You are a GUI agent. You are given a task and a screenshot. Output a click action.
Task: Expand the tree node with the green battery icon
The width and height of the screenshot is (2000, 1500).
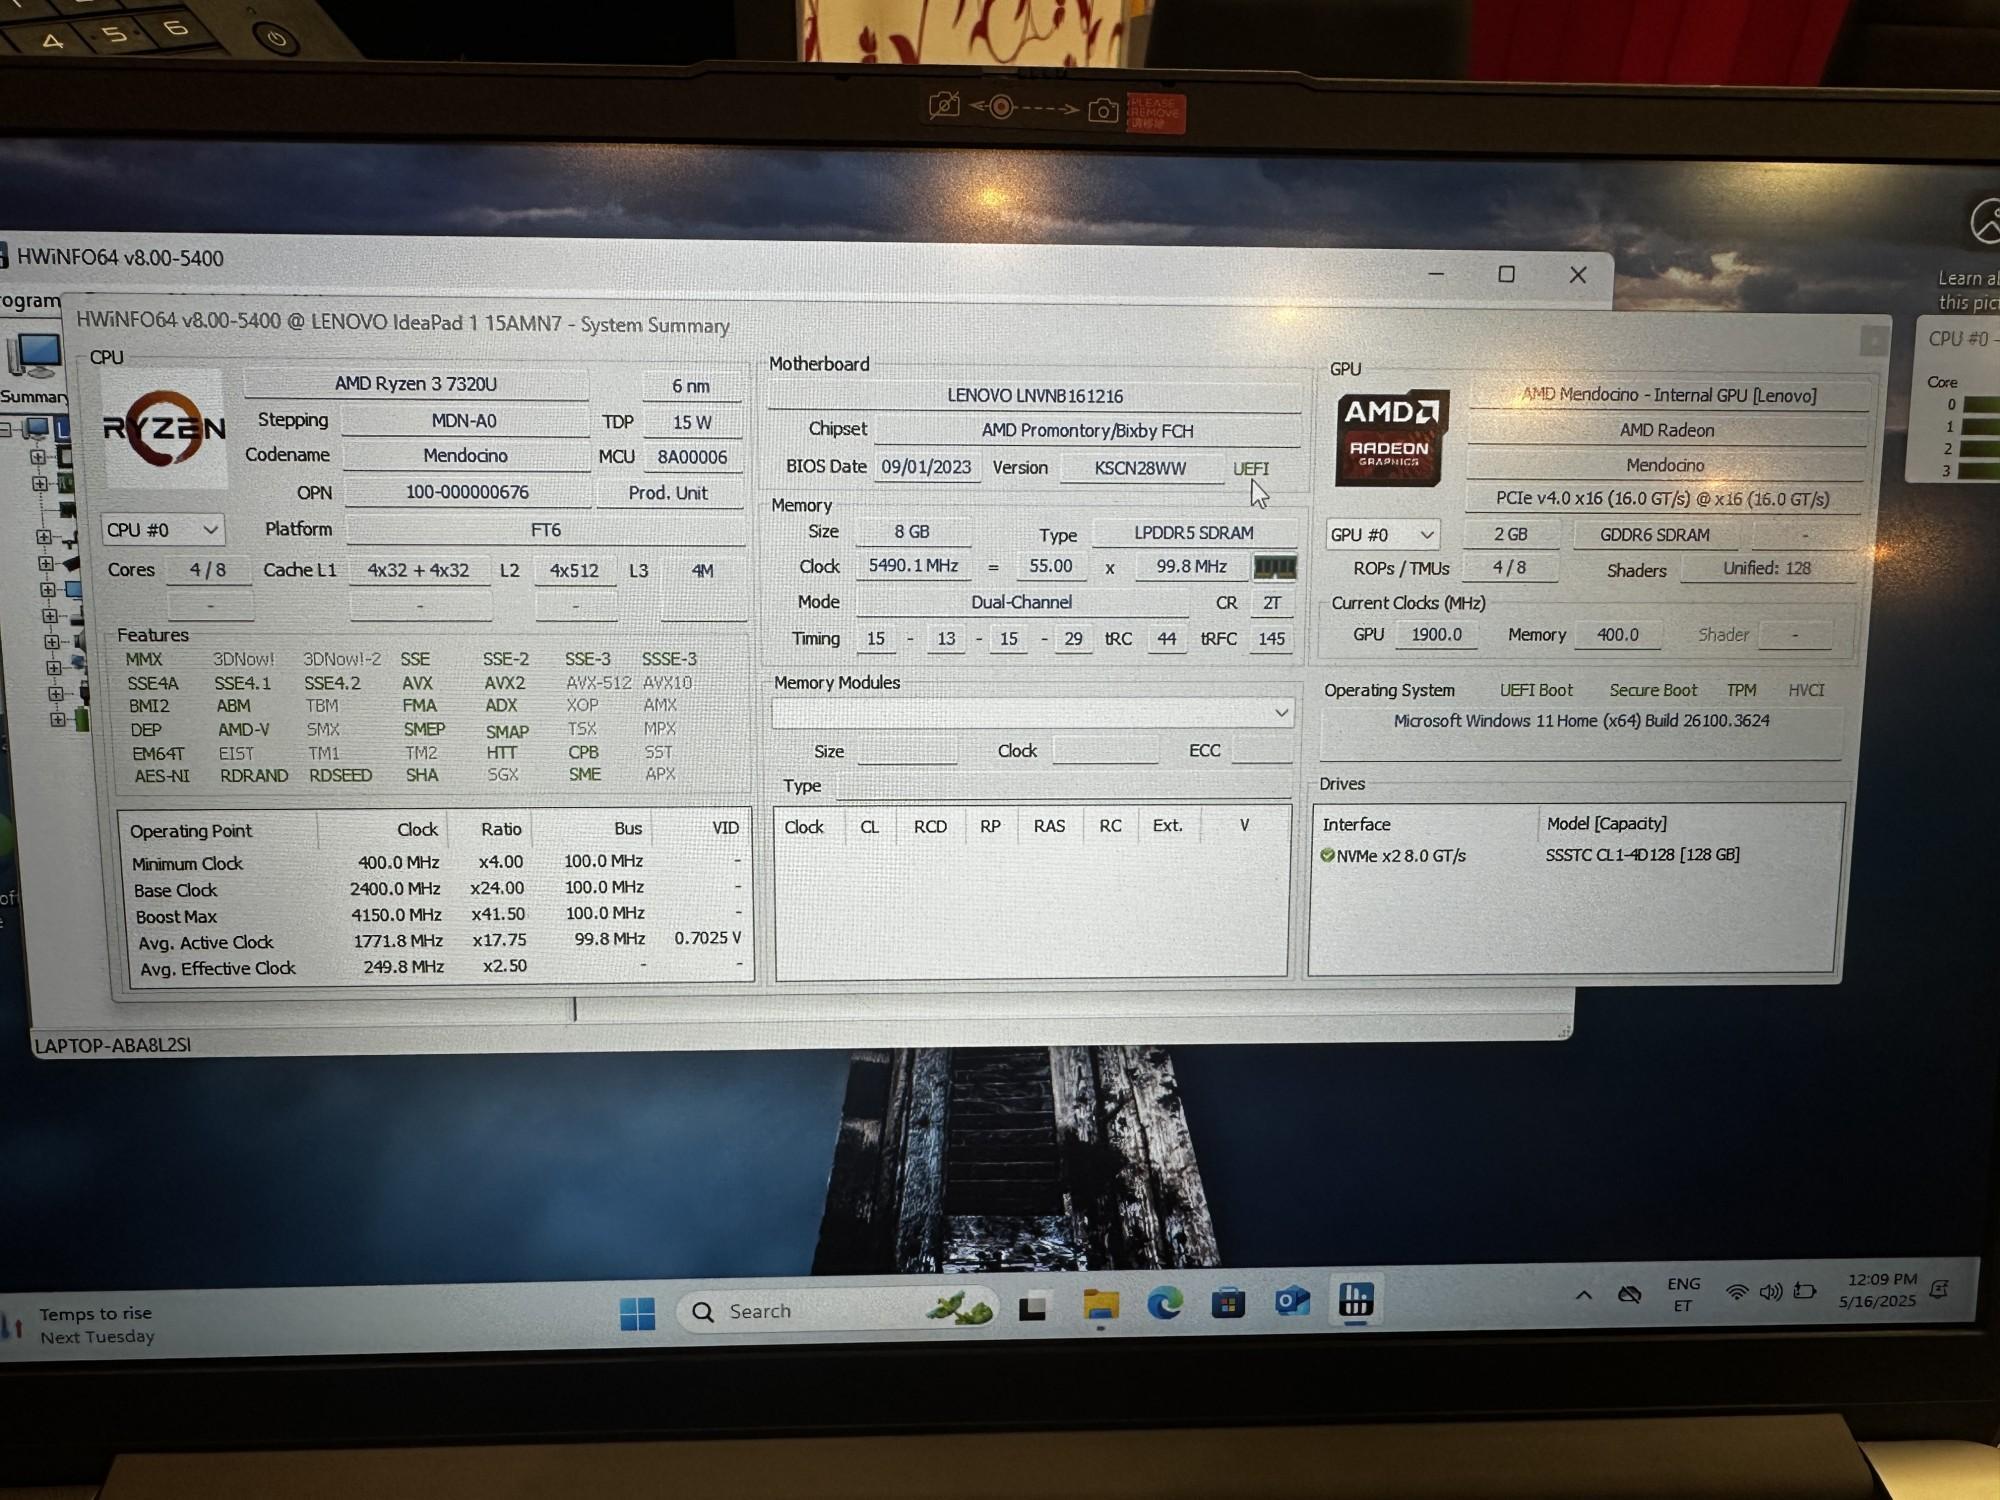(x=58, y=719)
